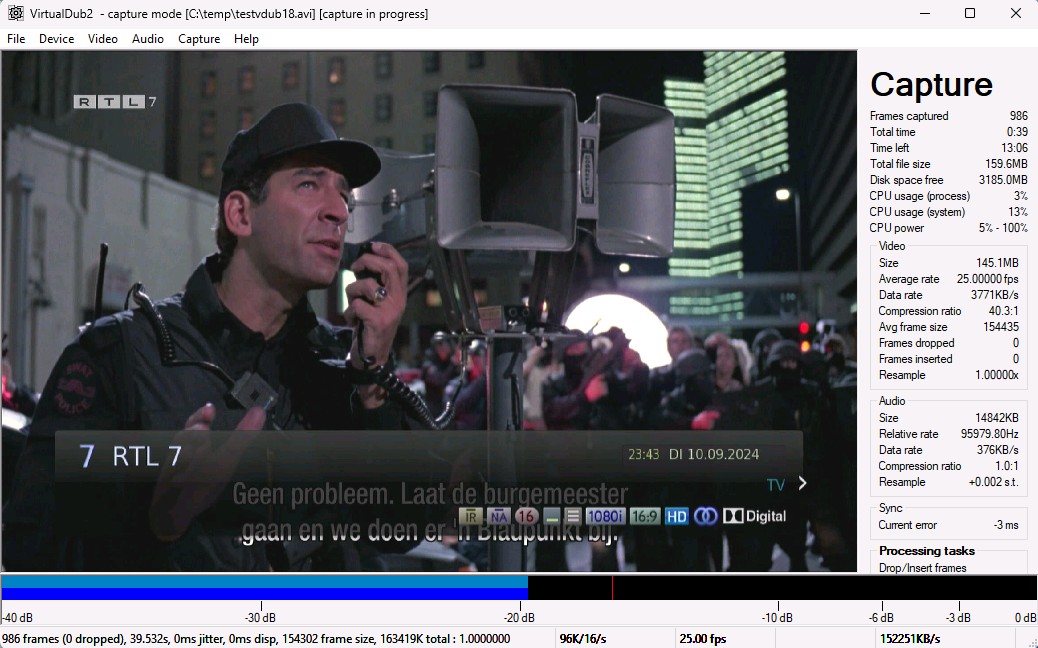Viewport: 1038px width, 648px height.
Task: Click the "CPU usage (process)" label
Action: [920, 196]
